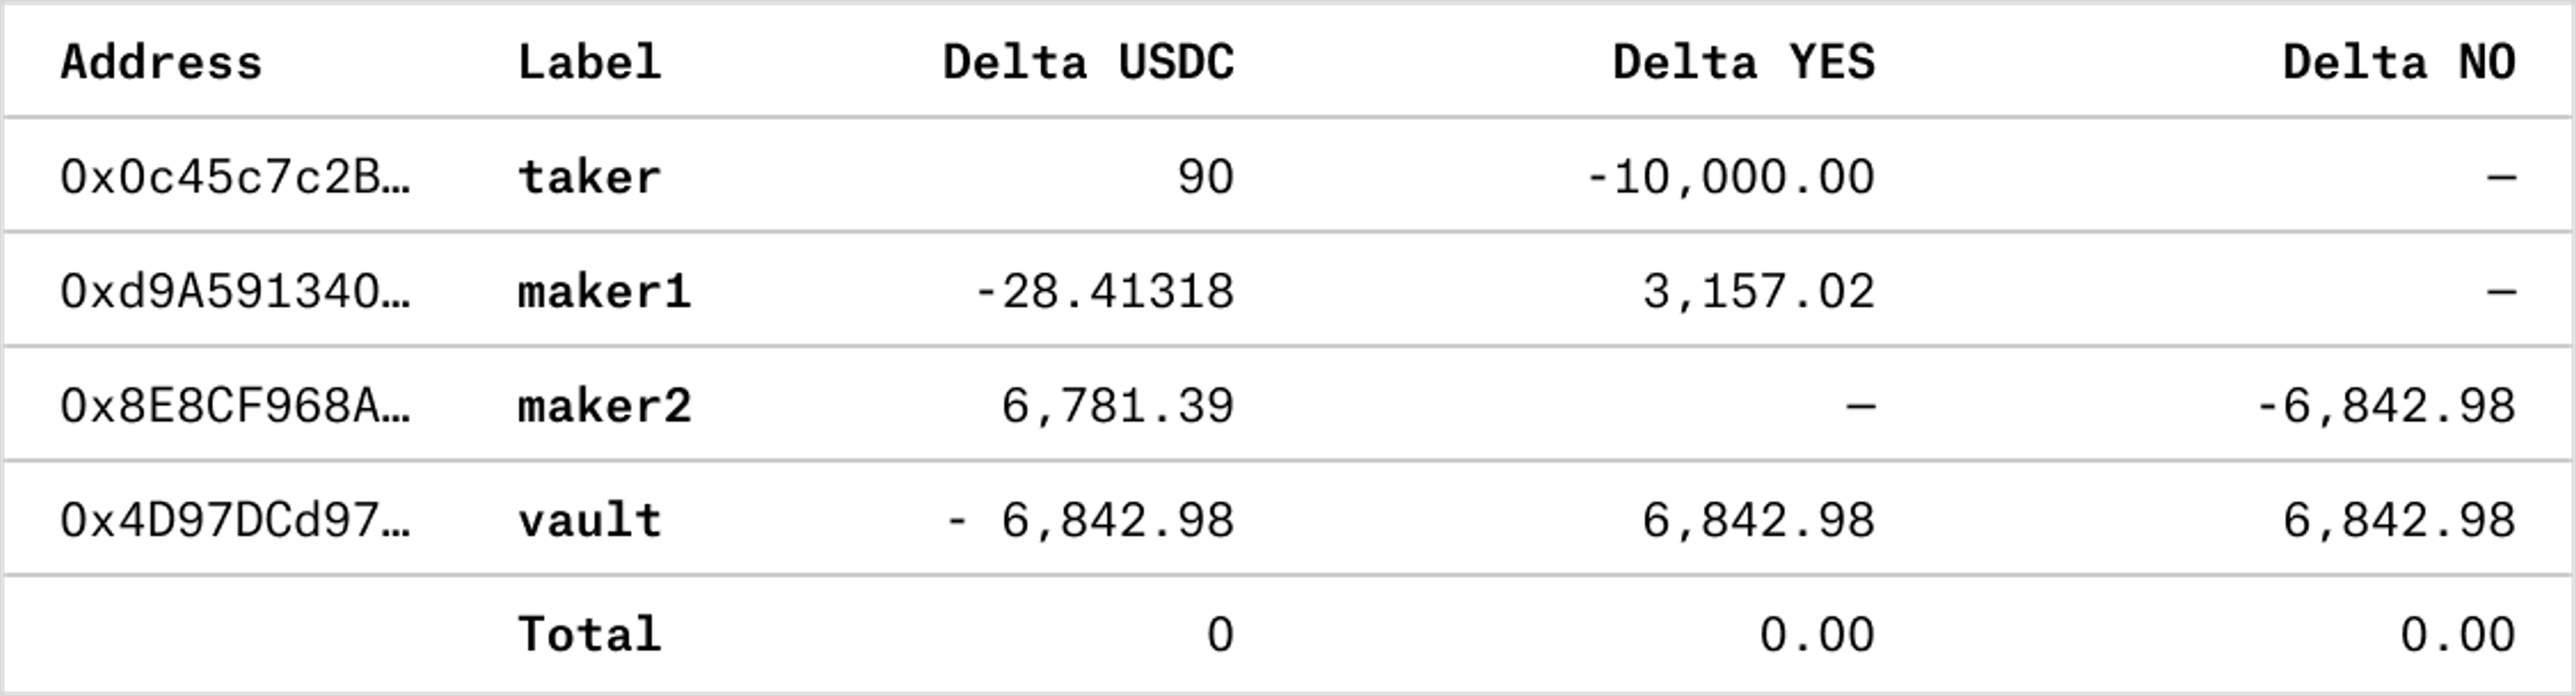Click the Label column header
2576x696 pixels.
point(589,63)
